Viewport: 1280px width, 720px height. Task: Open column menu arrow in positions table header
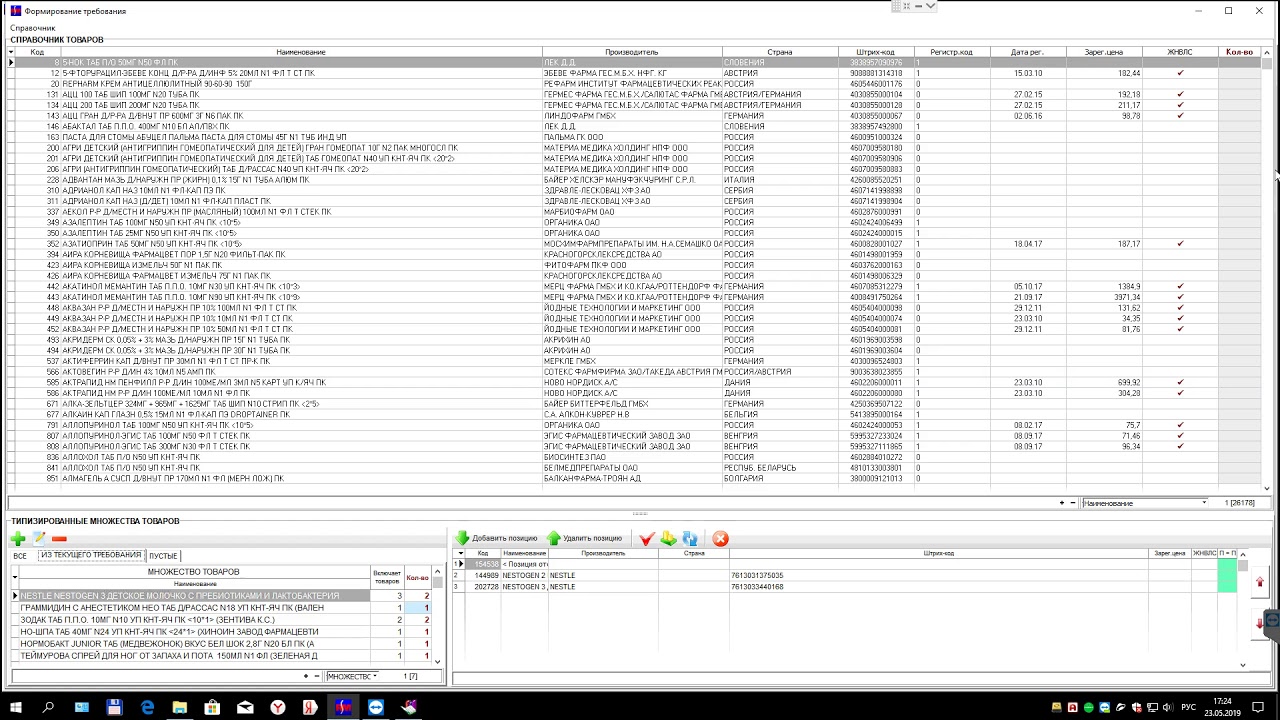[x=461, y=553]
